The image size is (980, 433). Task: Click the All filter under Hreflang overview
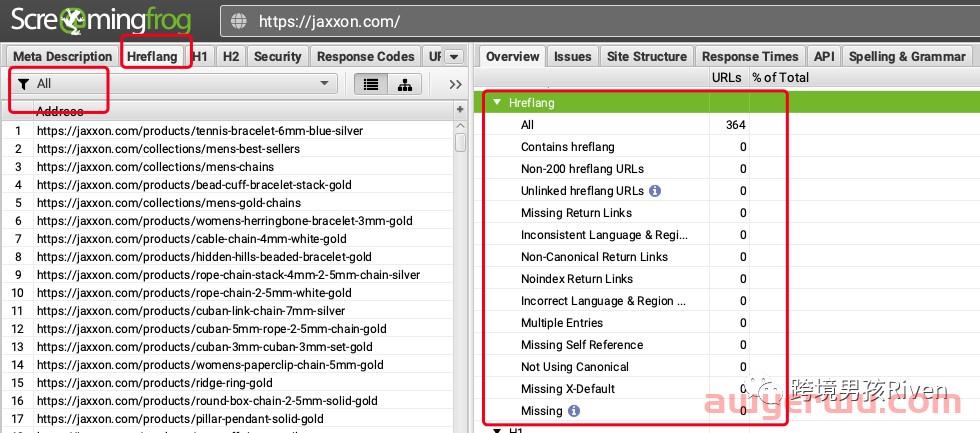coord(528,125)
